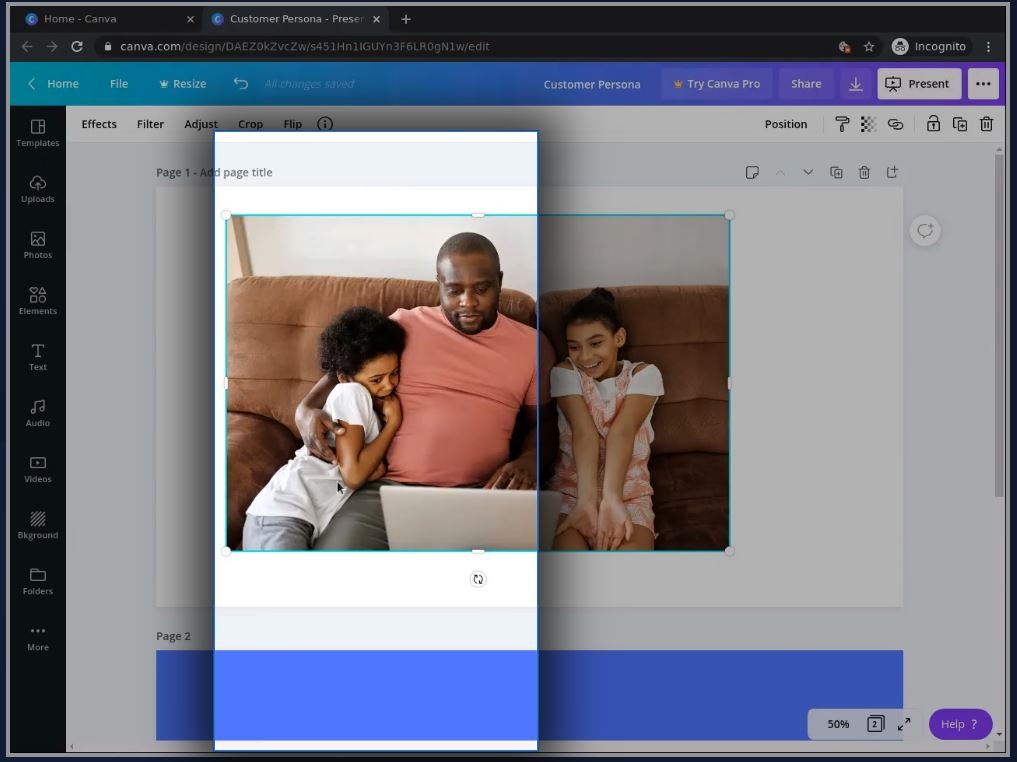The width and height of the screenshot is (1017, 762).
Task: Click the image info icon
Action: [x=325, y=124]
